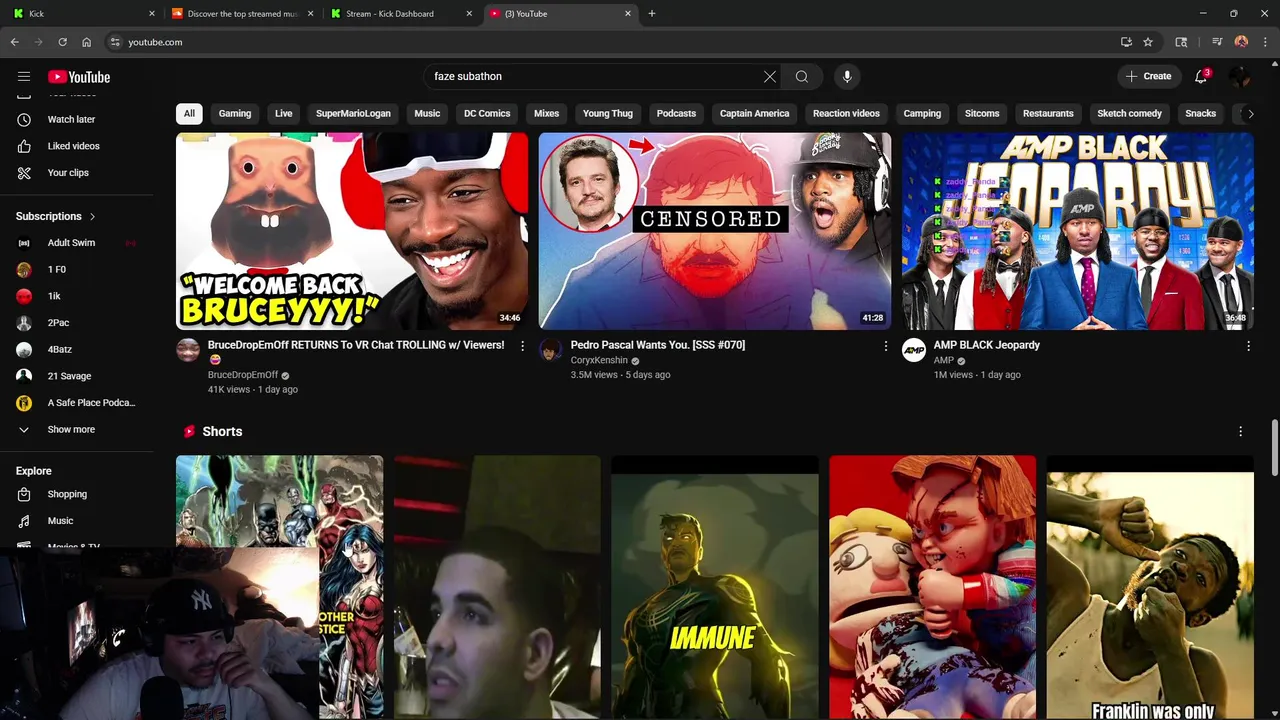Select the Reaction videos filter chip

pyautogui.click(x=846, y=113)
